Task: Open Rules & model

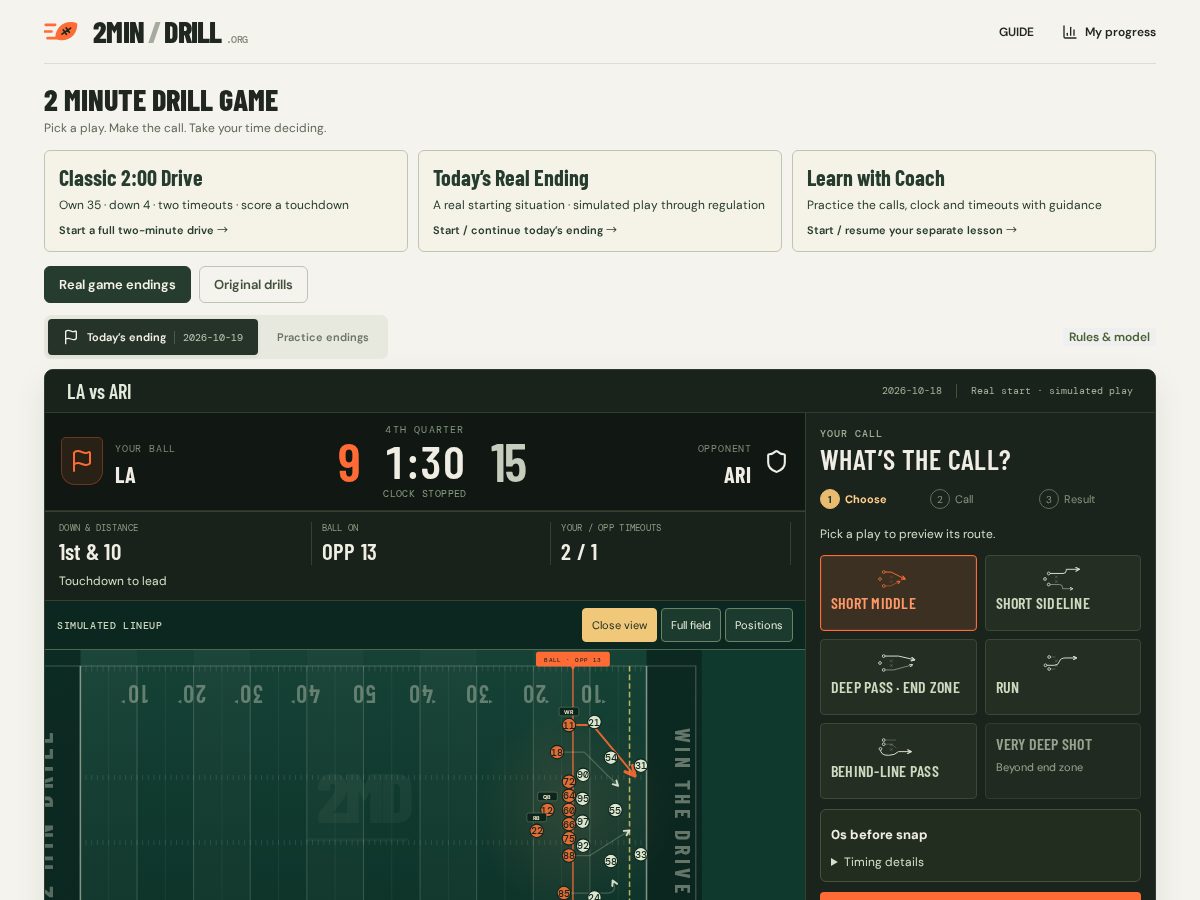Action: (1109, 337)
